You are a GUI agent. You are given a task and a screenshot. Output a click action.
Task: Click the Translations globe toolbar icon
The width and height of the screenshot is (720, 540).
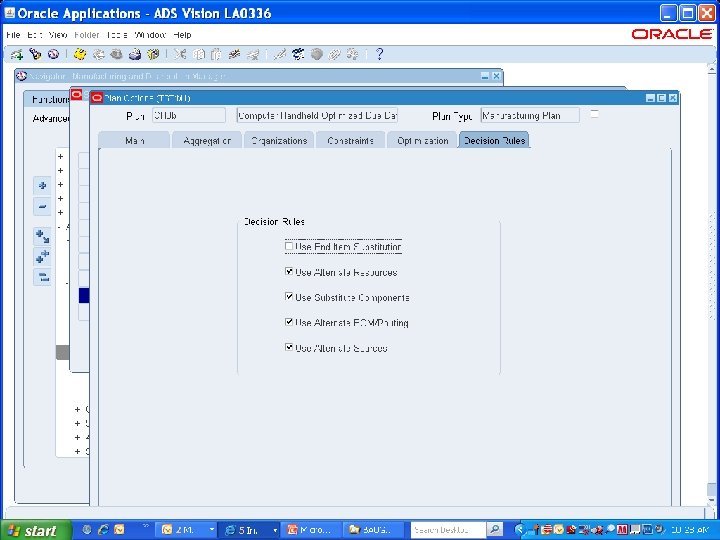pyautogui.click(x=316, y=55)
